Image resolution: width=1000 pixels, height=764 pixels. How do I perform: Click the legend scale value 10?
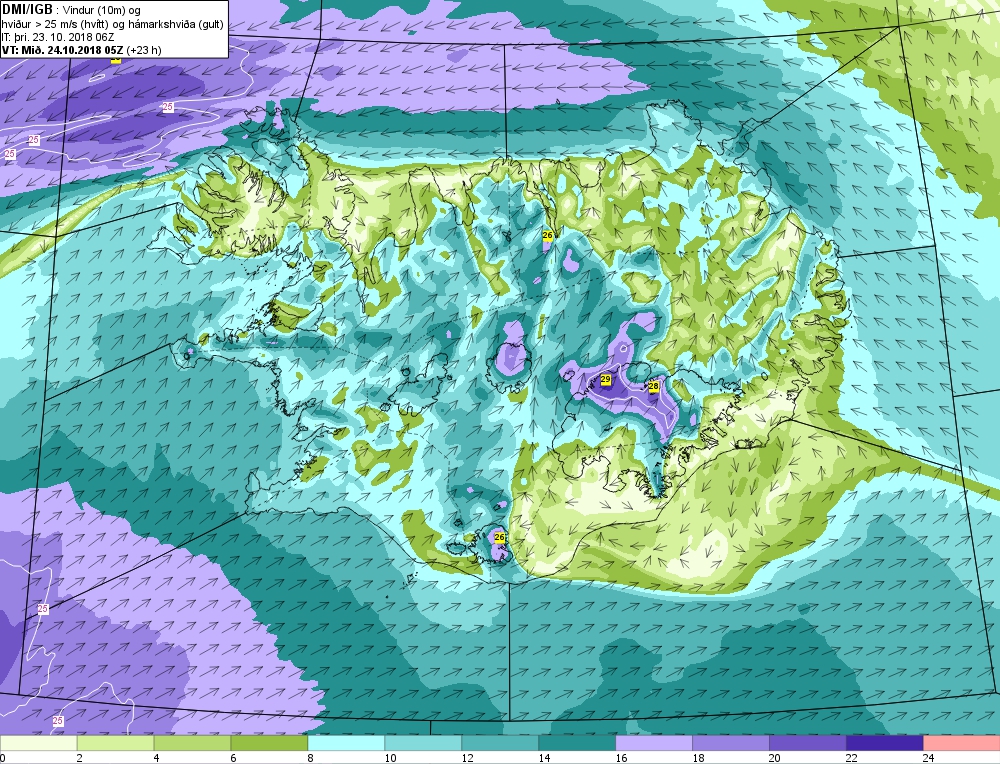tap(390, 758)
